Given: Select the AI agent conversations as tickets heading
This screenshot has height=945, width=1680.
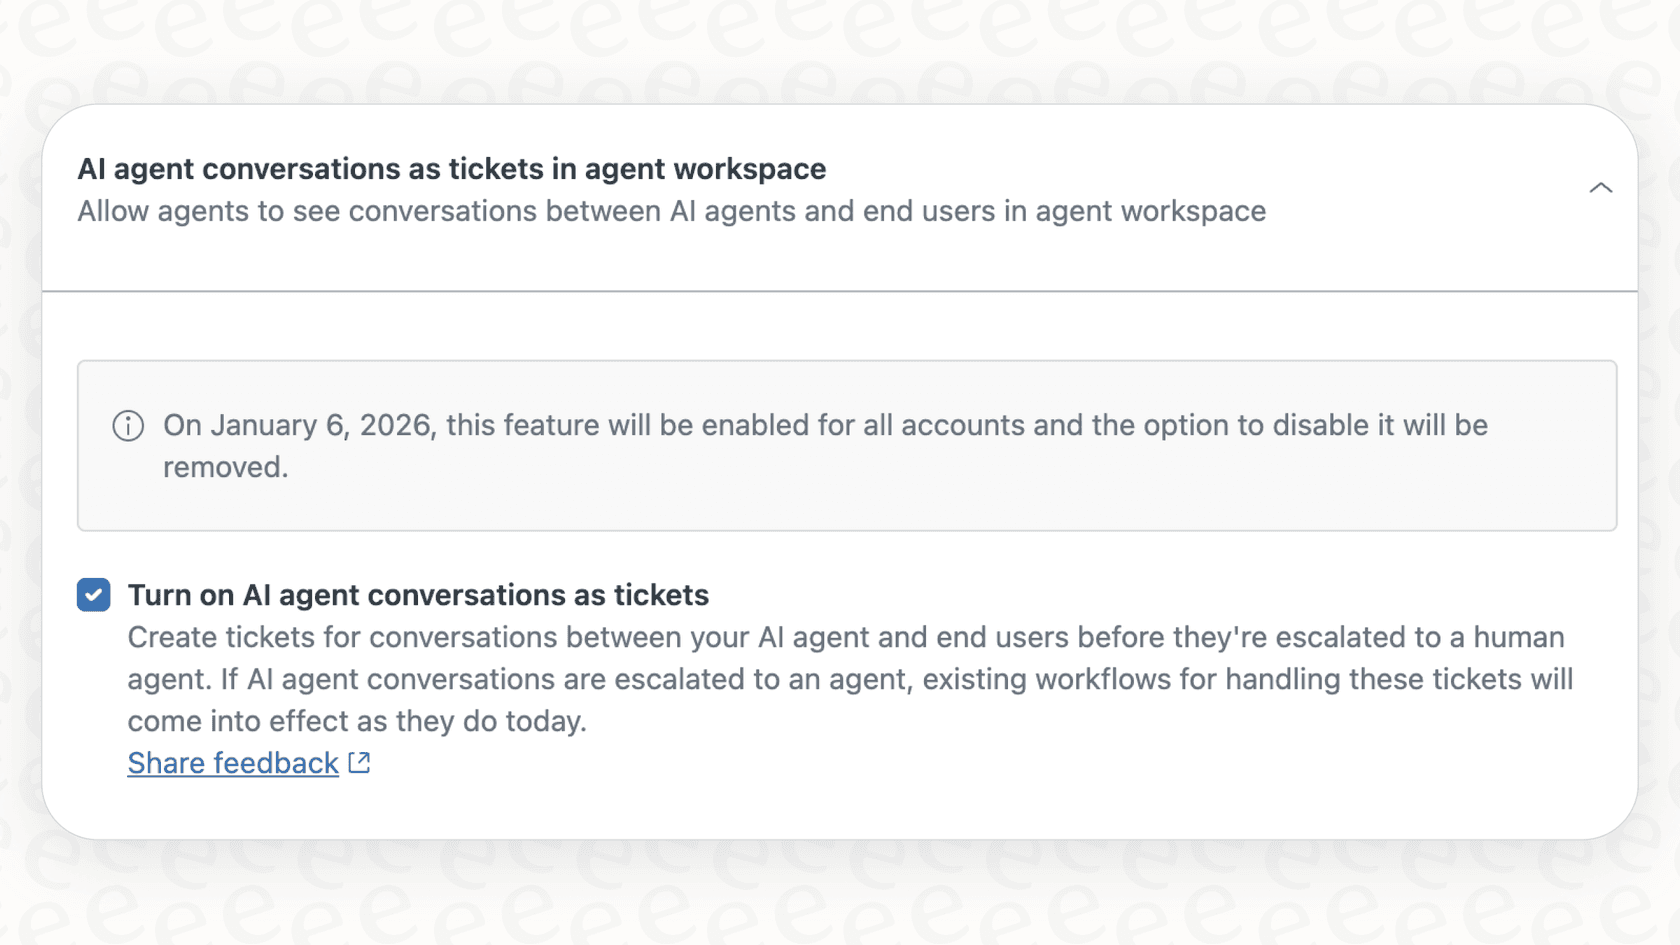Looking at the screenshot, I should point(452,169).
